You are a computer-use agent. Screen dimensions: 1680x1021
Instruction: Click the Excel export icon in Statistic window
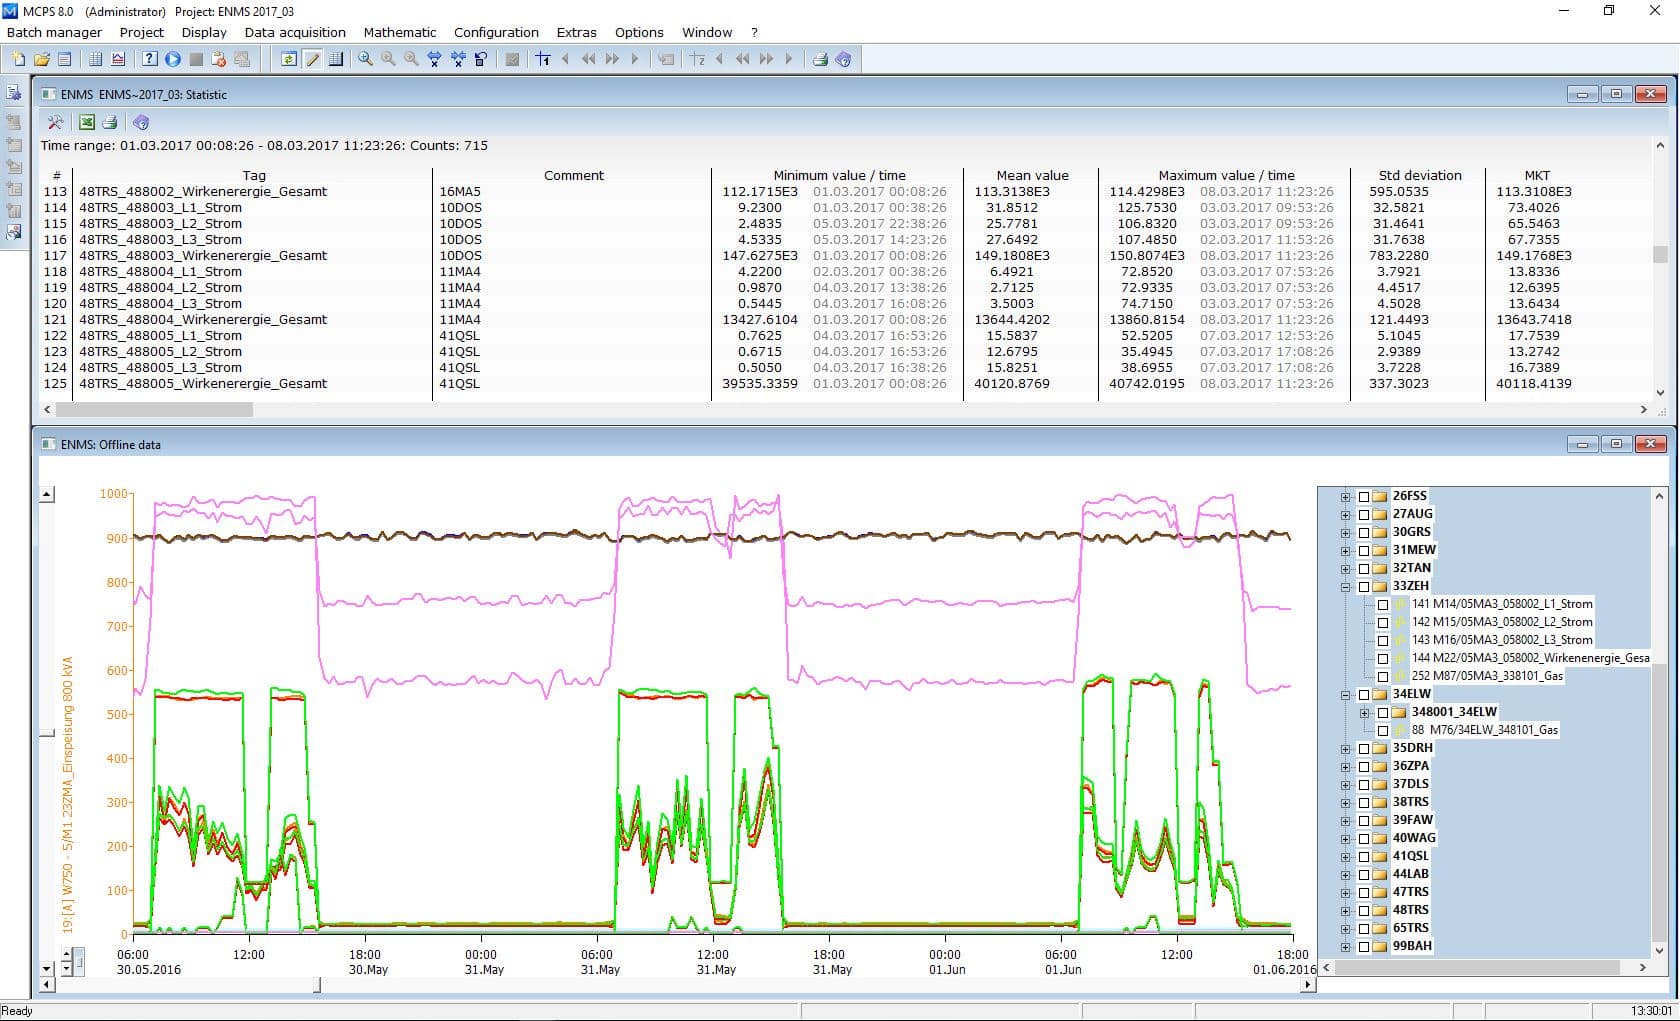tap(87, 122)
